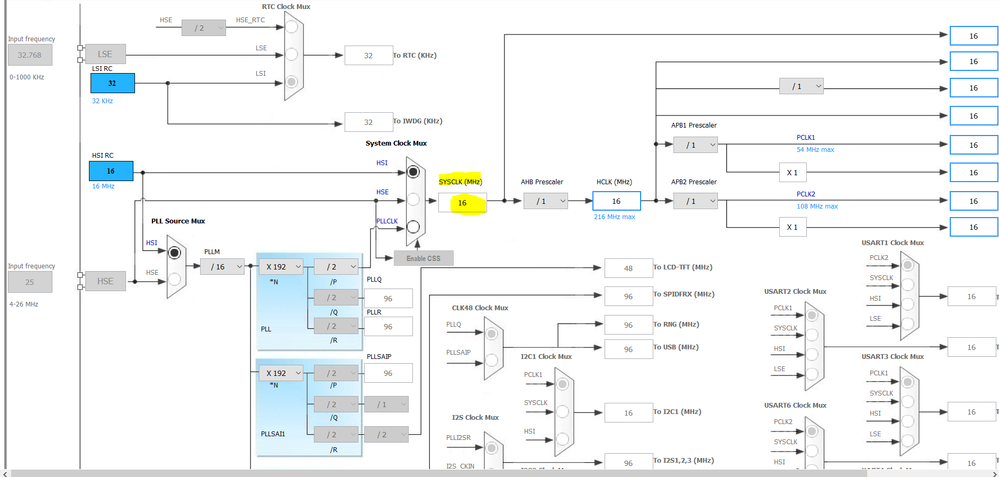Click the 108 MHz max label
The width and height of the screenshot is (999, 477).
817,206
